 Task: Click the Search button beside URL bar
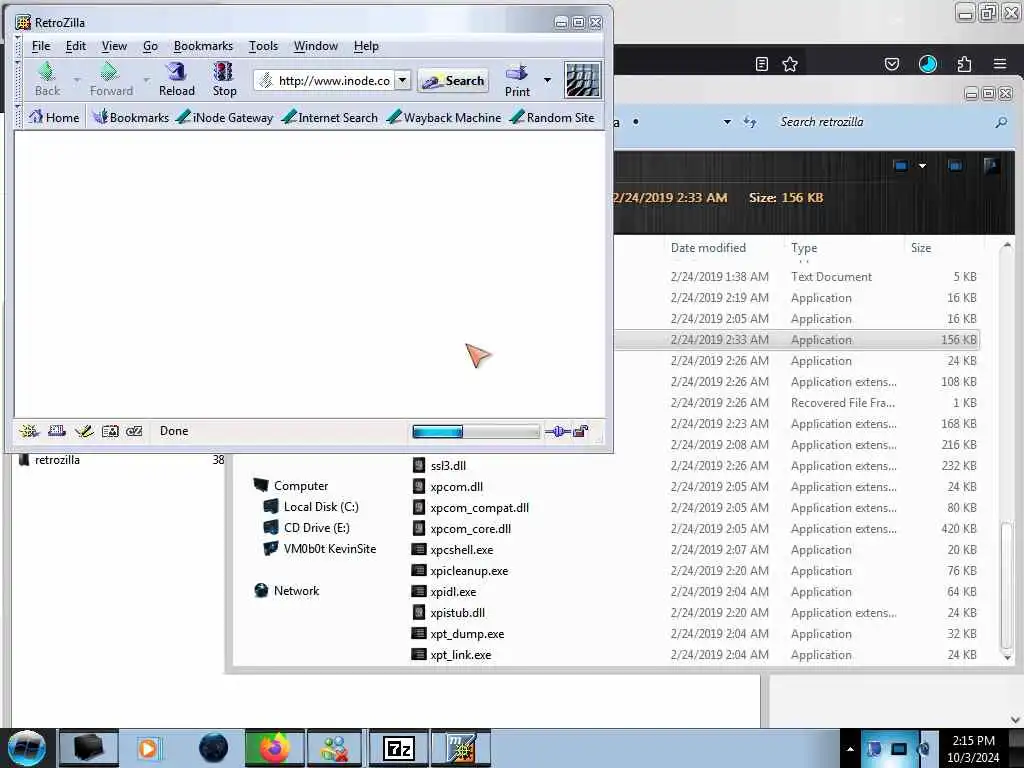(453, 81)
